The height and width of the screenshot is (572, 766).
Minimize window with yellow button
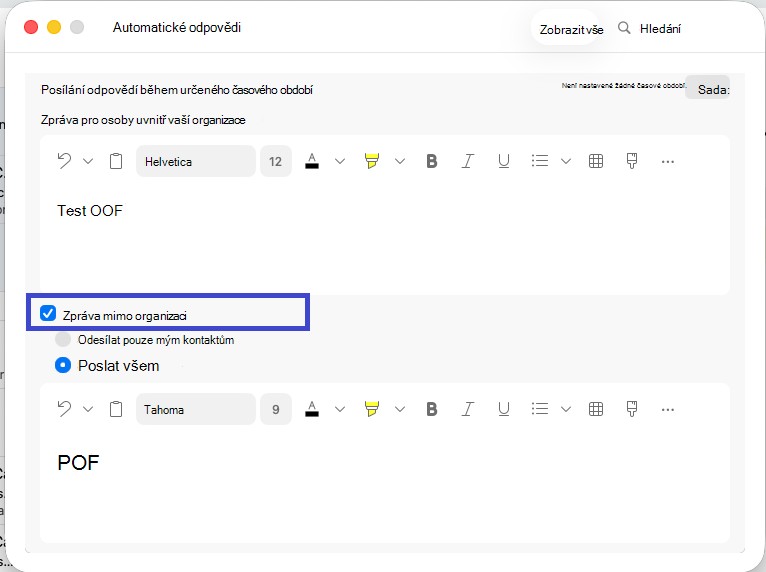[x=54, y=27]
